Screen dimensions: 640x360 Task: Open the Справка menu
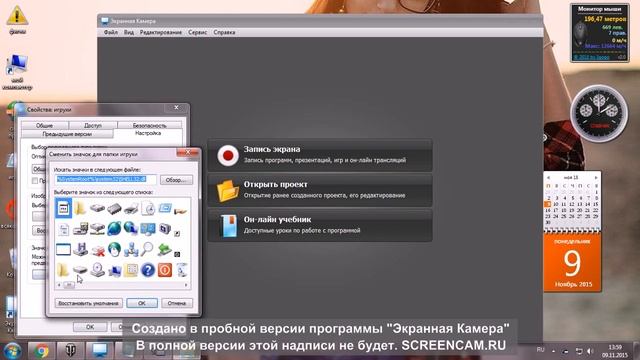[x=224, y=32]
